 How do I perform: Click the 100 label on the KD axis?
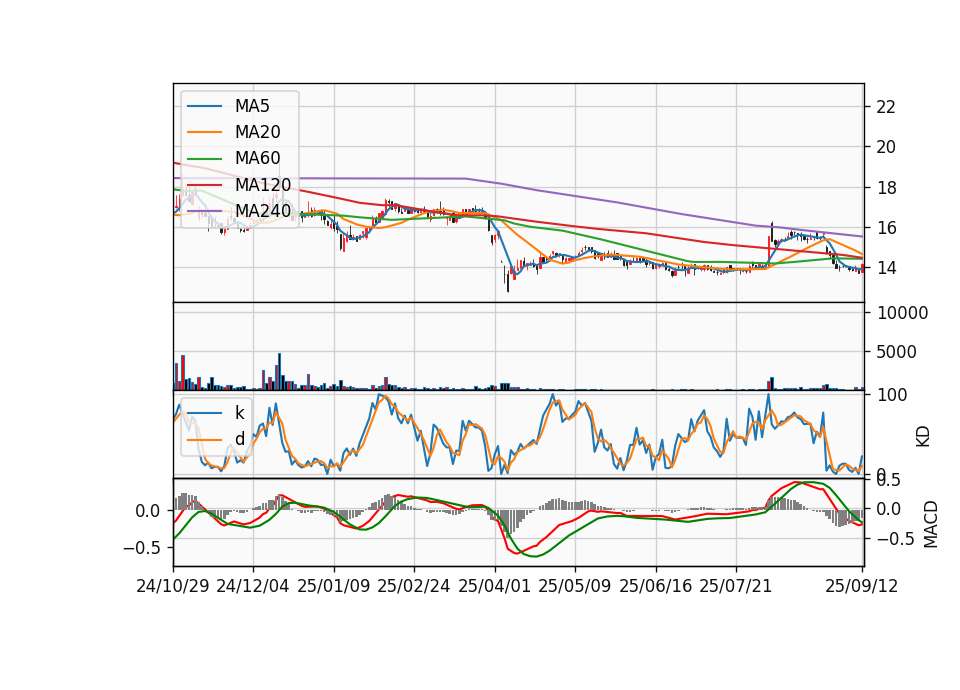tap(892, 395)
